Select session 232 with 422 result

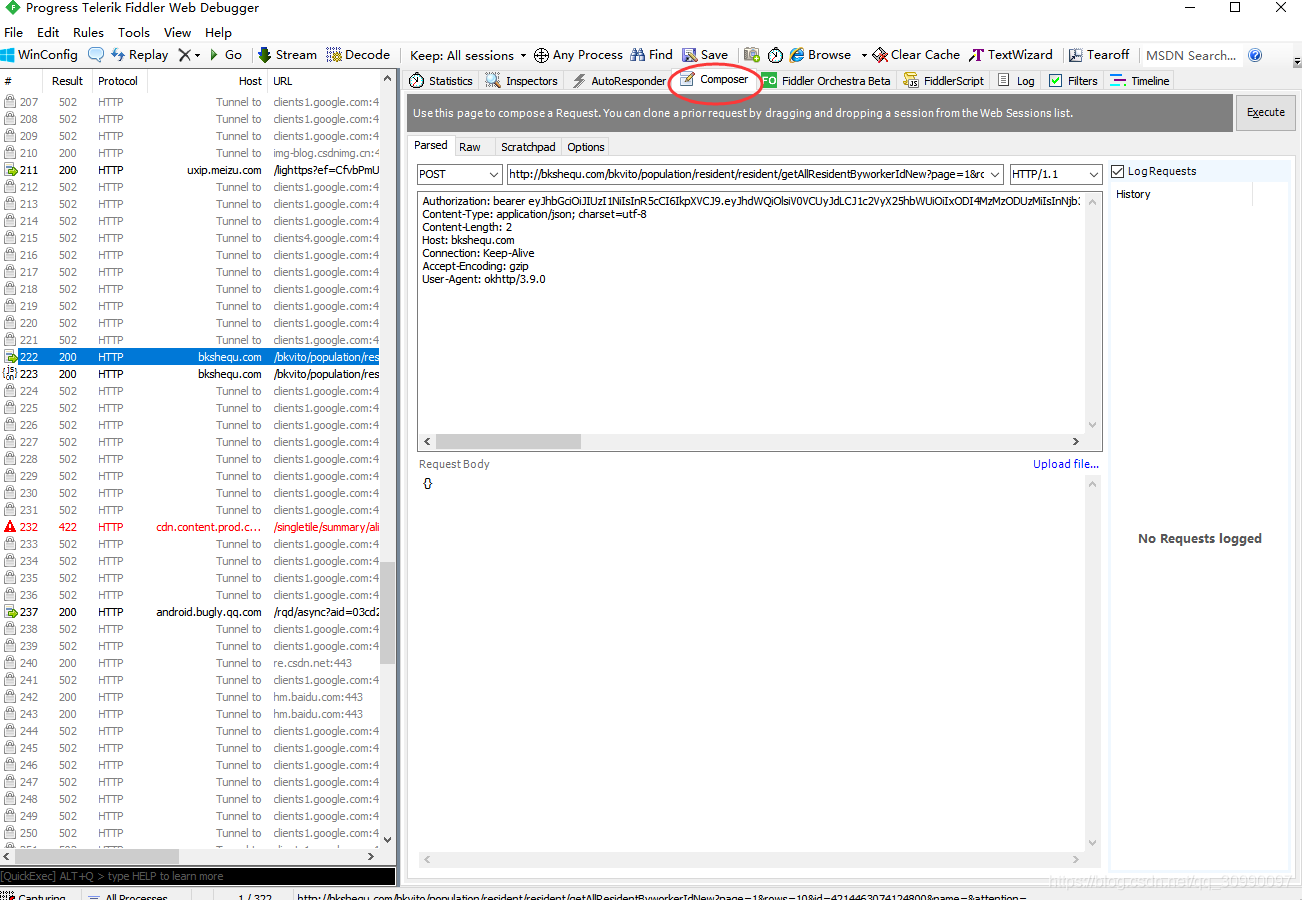pyautogui.click(x=190, y=527)
